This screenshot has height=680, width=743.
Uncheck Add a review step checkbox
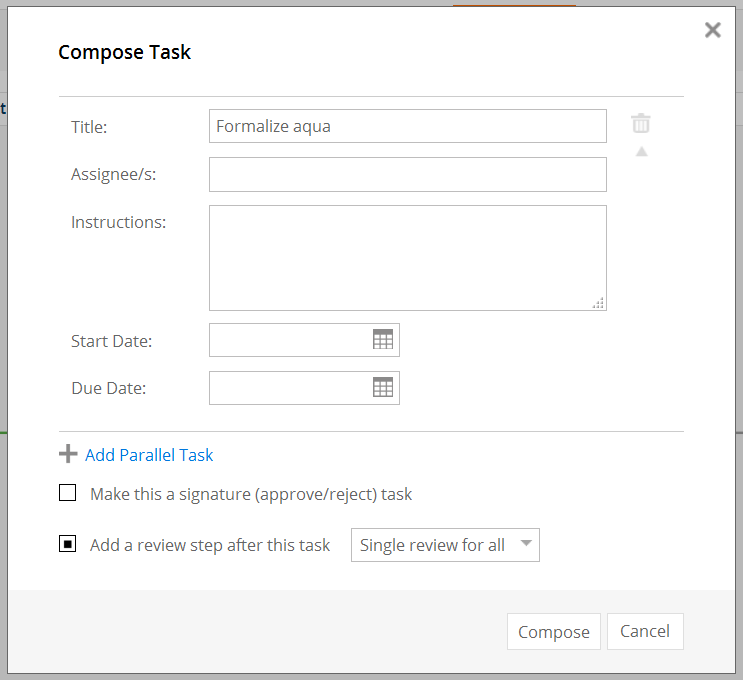67,544
